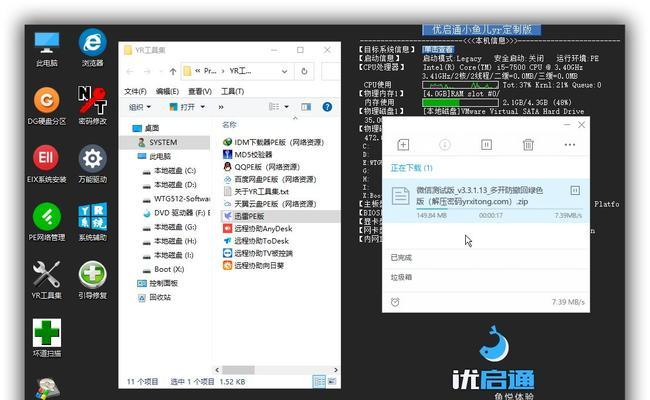Switch to details view icon in status bar

tap(319, 381)
